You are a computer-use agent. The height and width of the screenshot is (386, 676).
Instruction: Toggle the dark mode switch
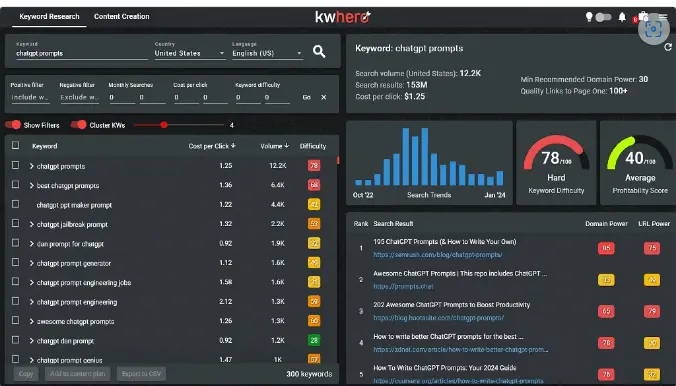click(x=603, y=17)
